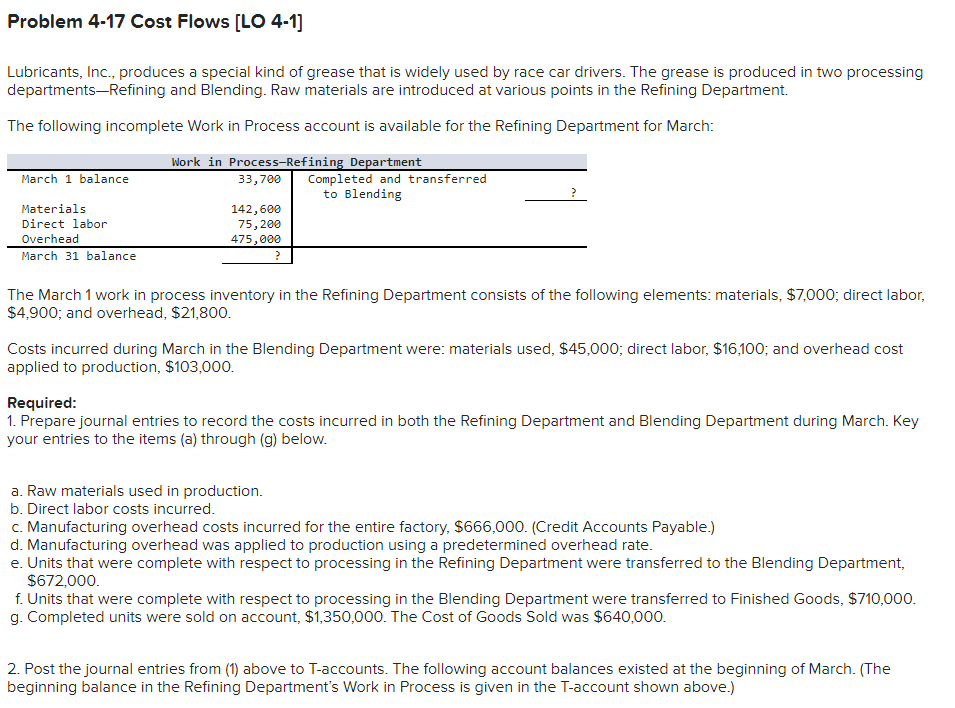Image resolution: width=955 pixels, height=708 pixels.
Task: Click item g. about Cost of Goods Sold
Action: coord(338,617)
